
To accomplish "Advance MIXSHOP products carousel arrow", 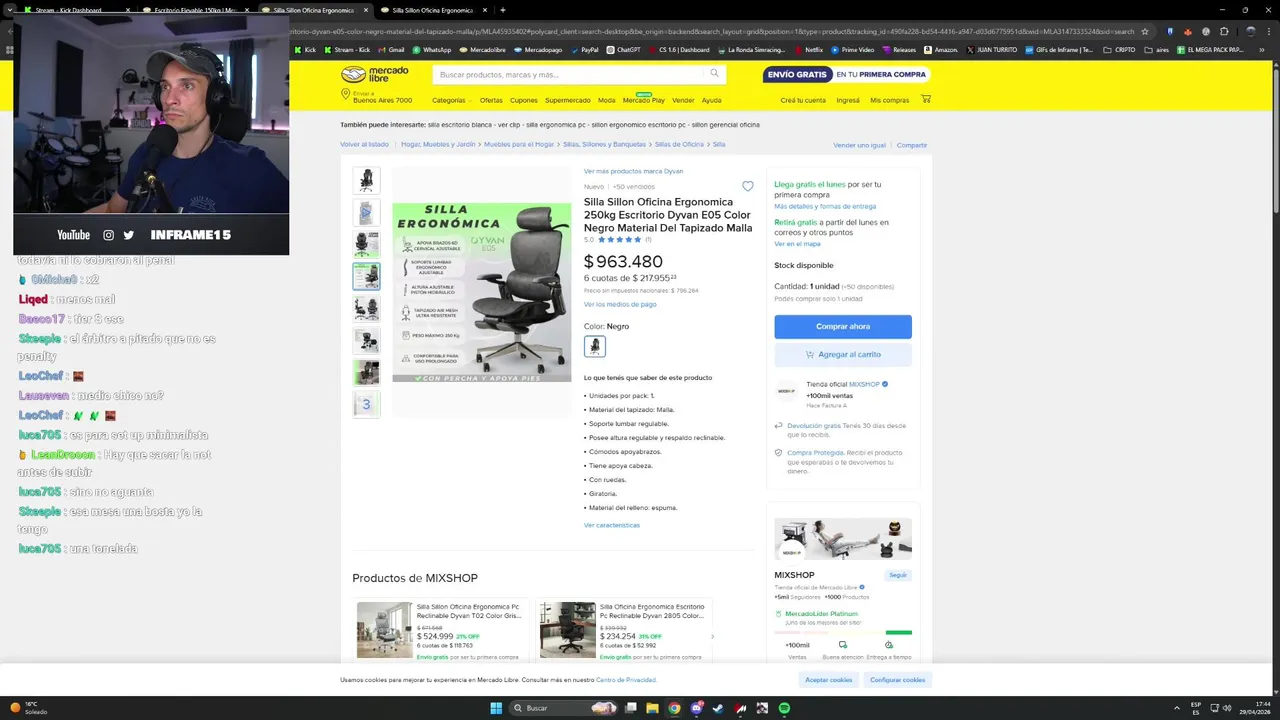I will (712, 636).
